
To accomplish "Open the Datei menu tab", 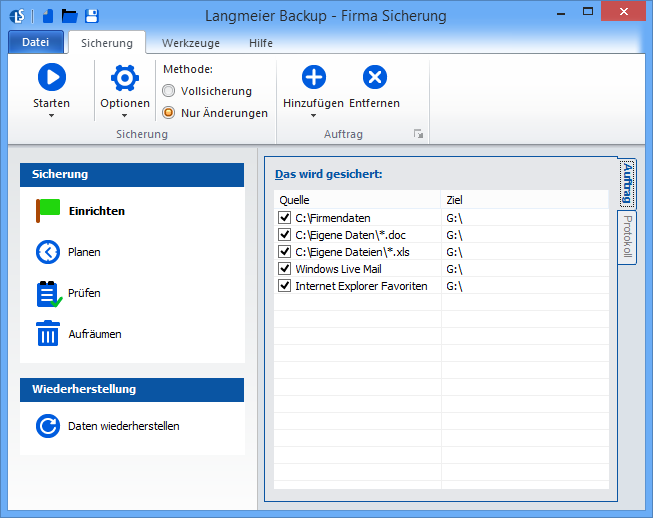I will (x=35, y=43).
